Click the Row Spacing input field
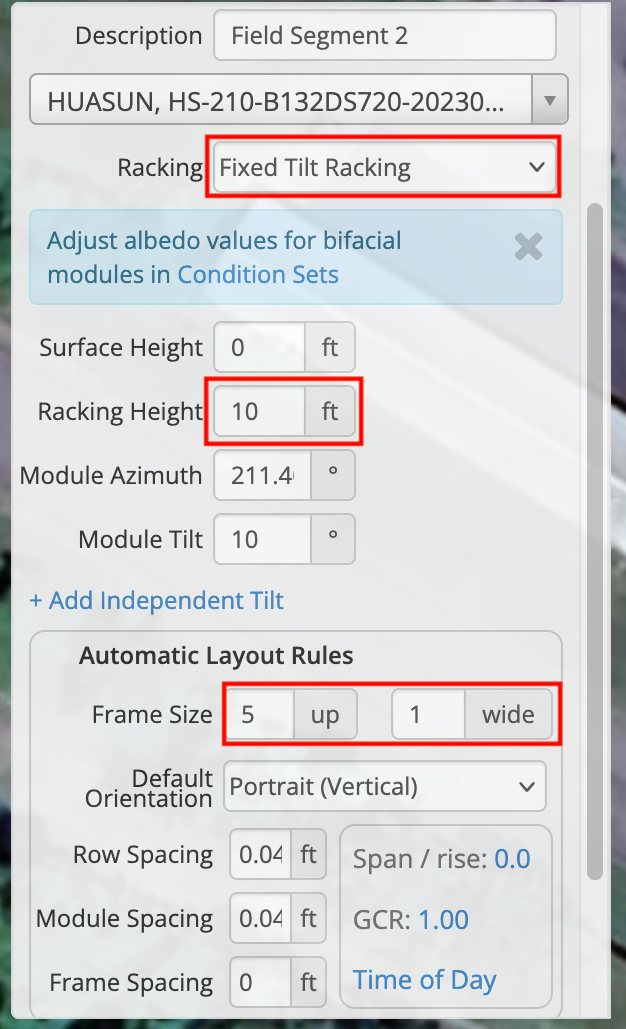The width and height of the screenshot is (626, 1029). (x=261, y=855)
